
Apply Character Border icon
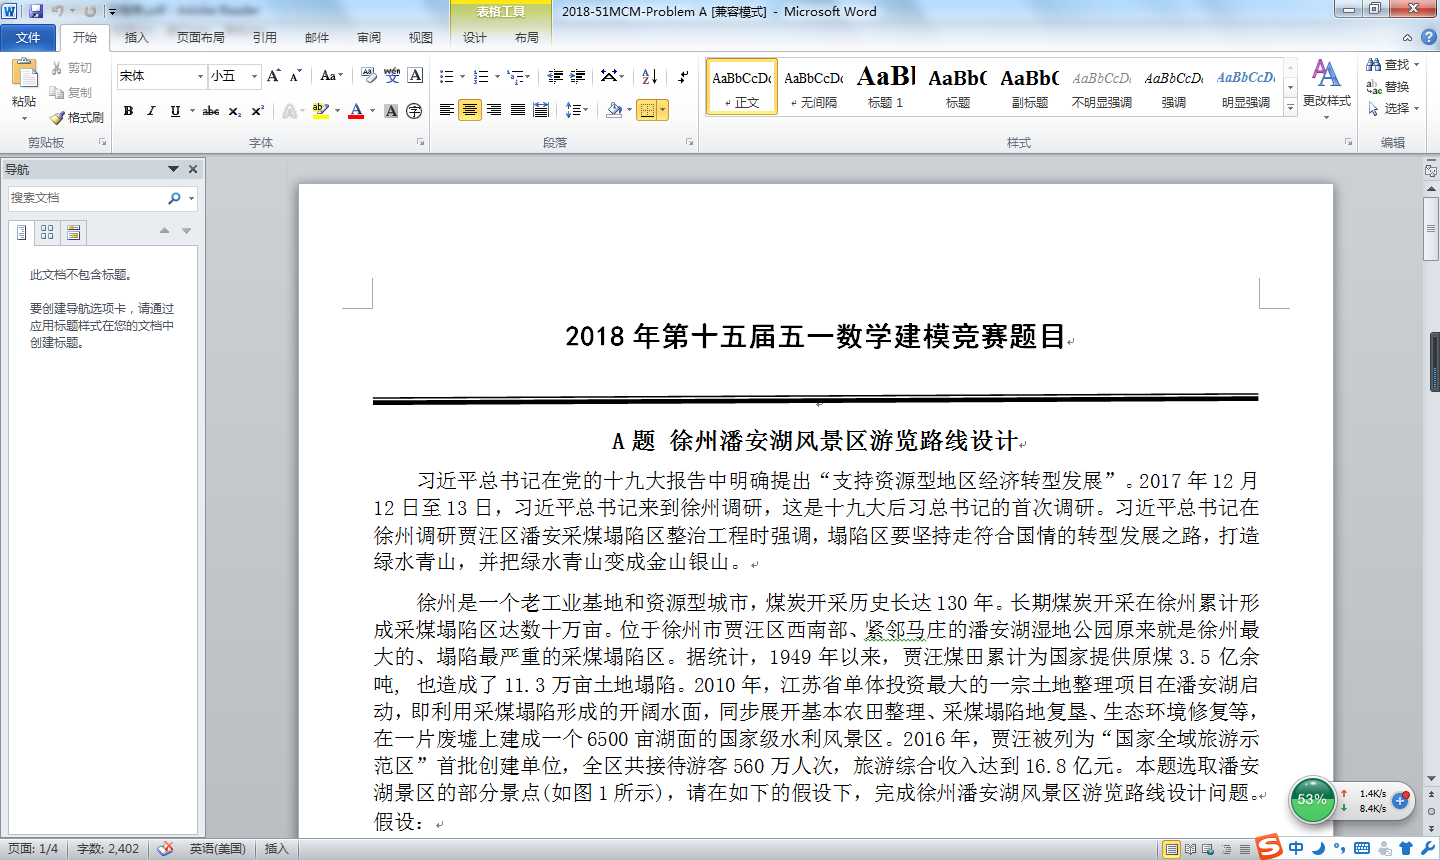[x=415, y=76]
